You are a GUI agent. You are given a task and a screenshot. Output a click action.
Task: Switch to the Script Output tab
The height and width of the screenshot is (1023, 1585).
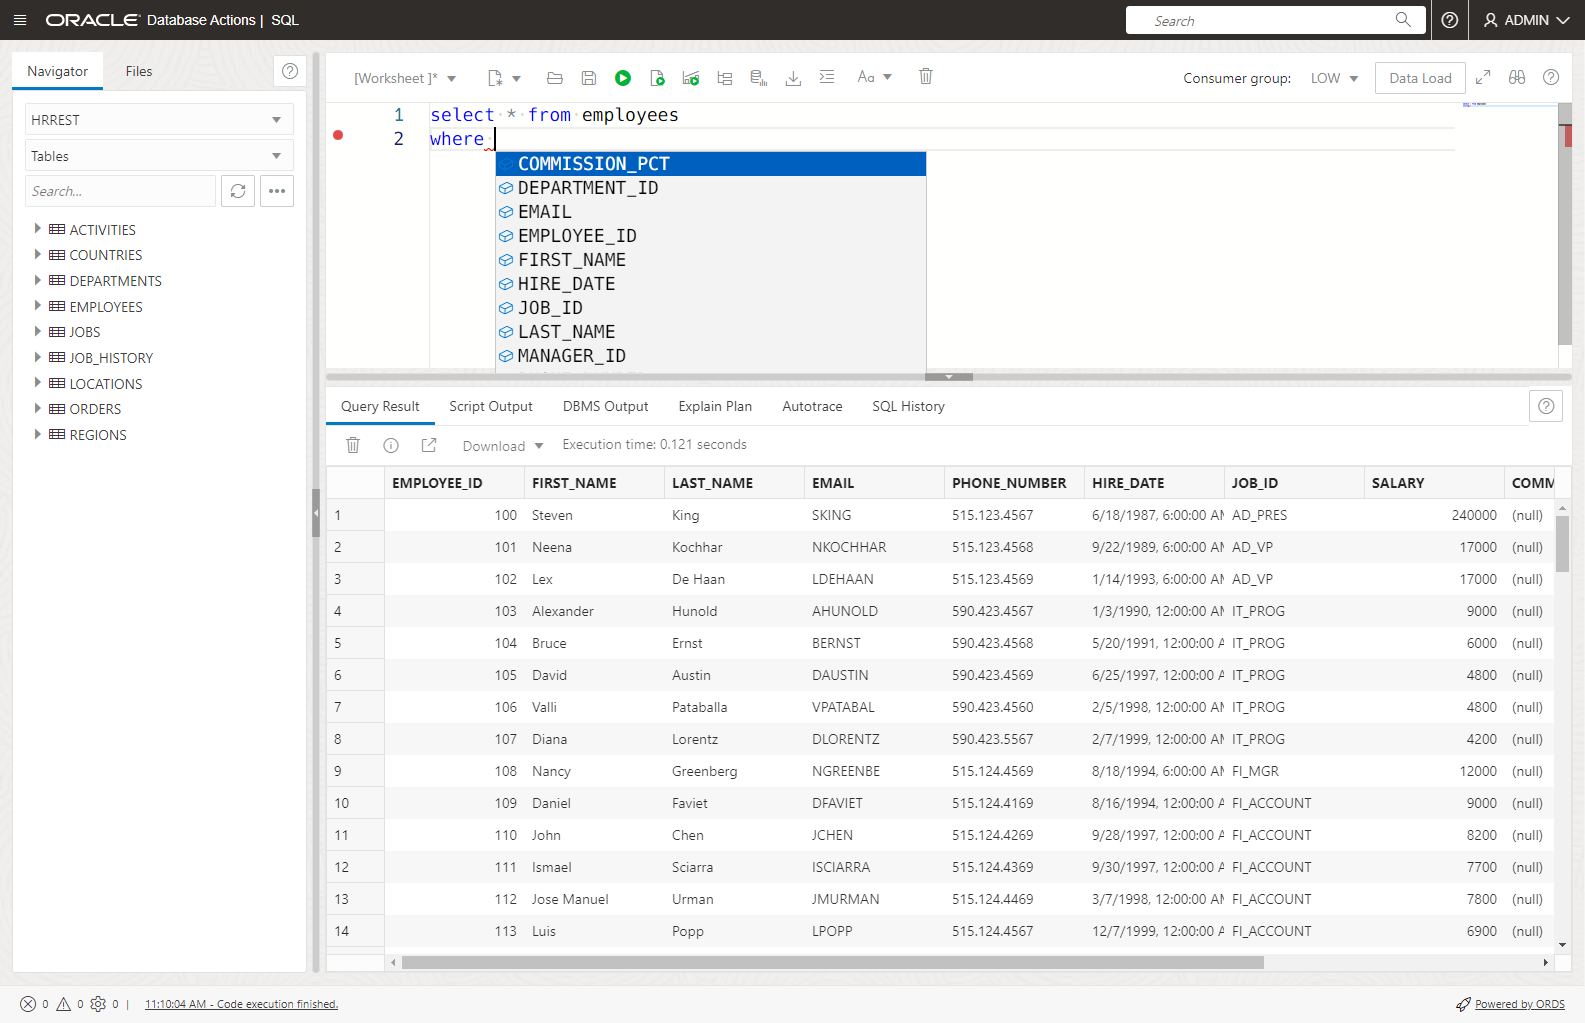point(490,406)
